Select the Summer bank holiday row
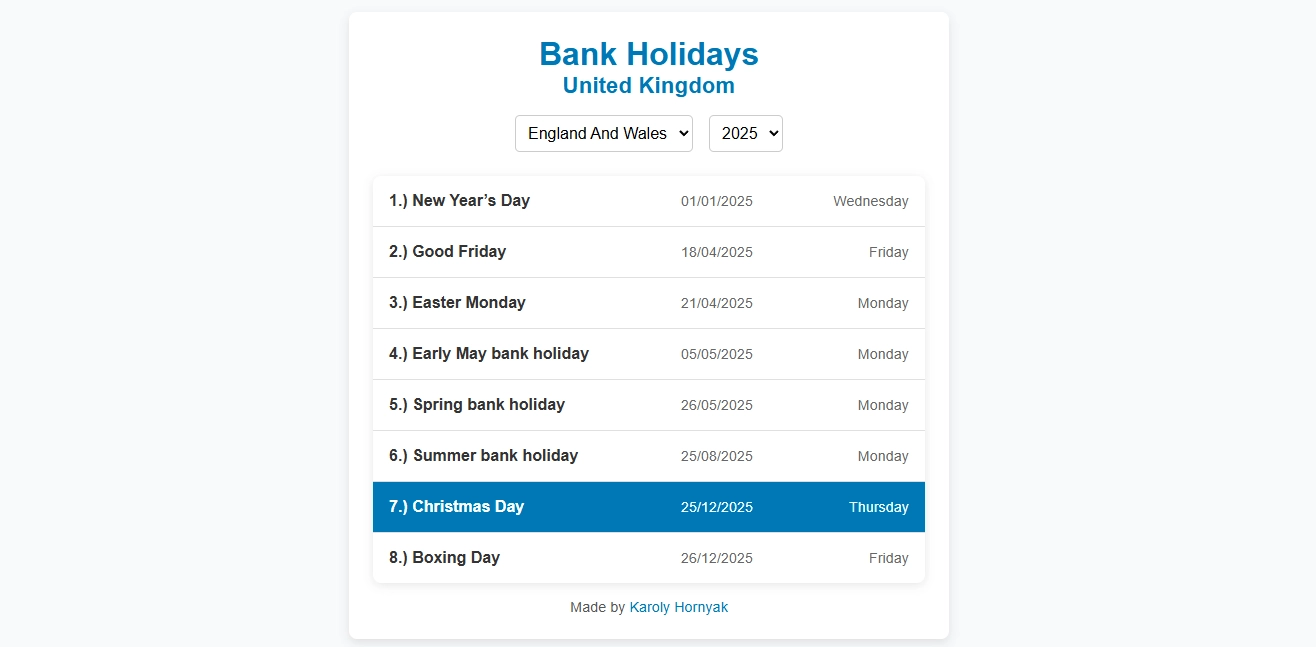 point(648,455)
